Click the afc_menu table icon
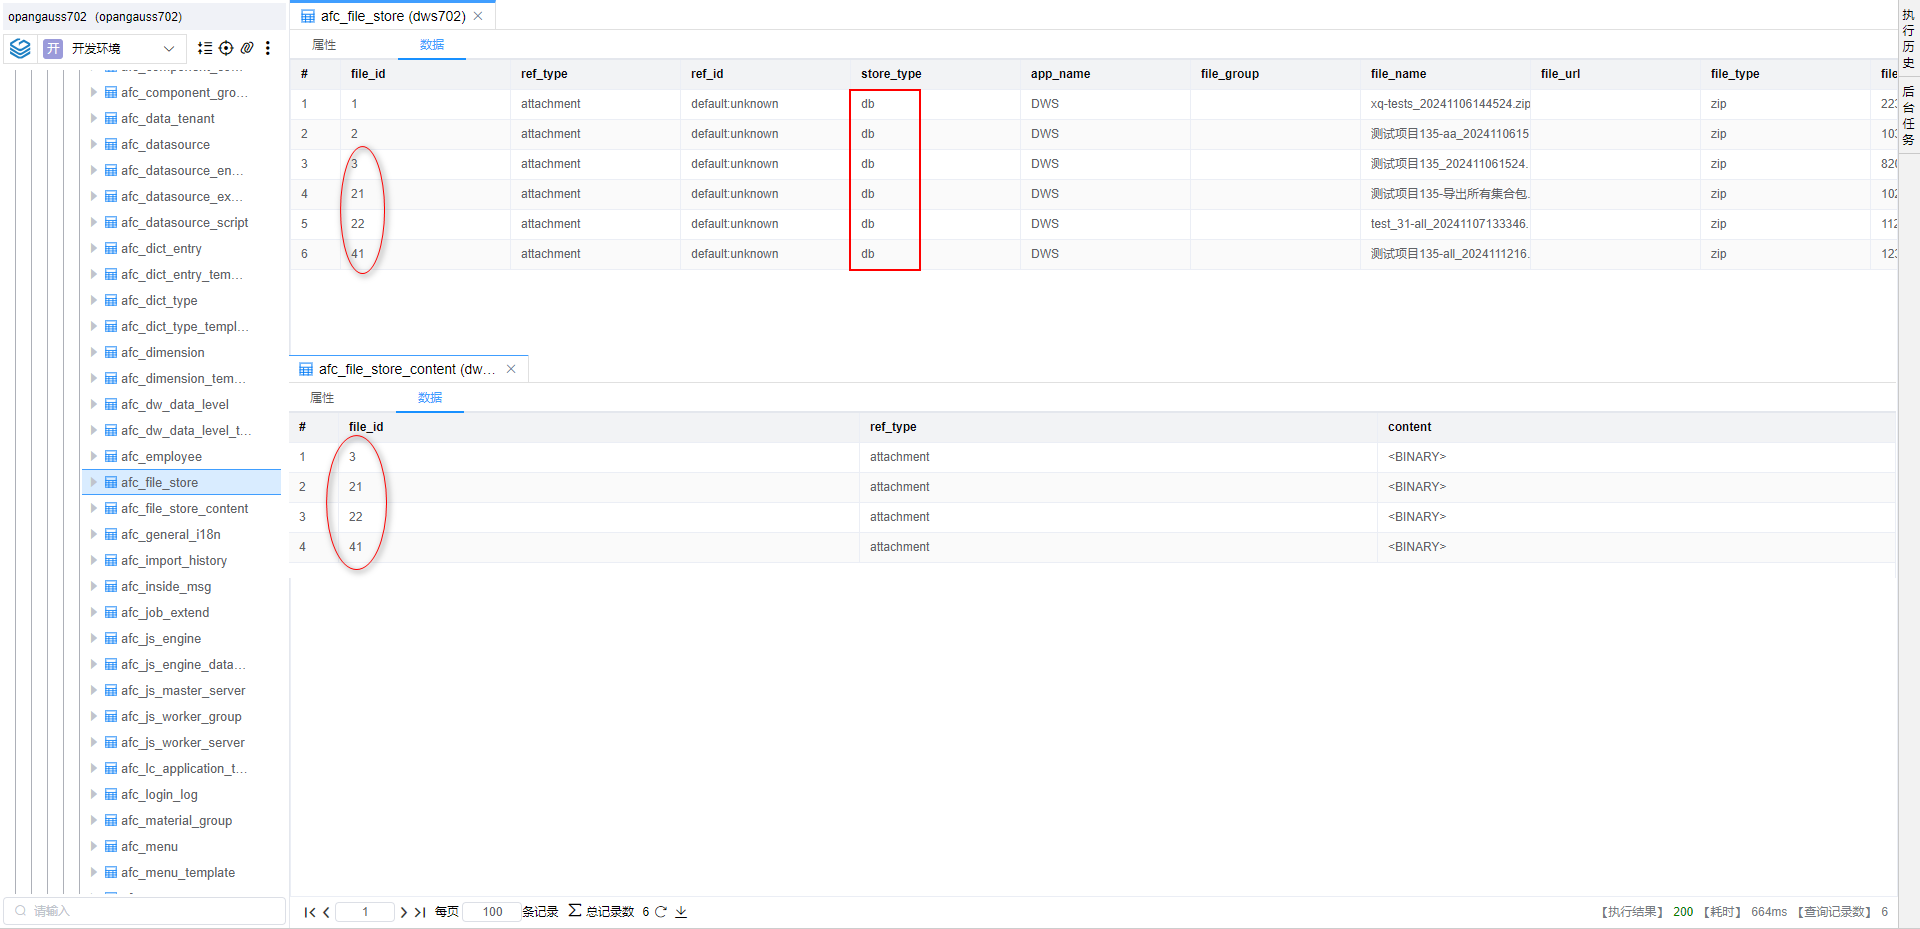This screenshot has height=929, width=1920. point(111,846)
